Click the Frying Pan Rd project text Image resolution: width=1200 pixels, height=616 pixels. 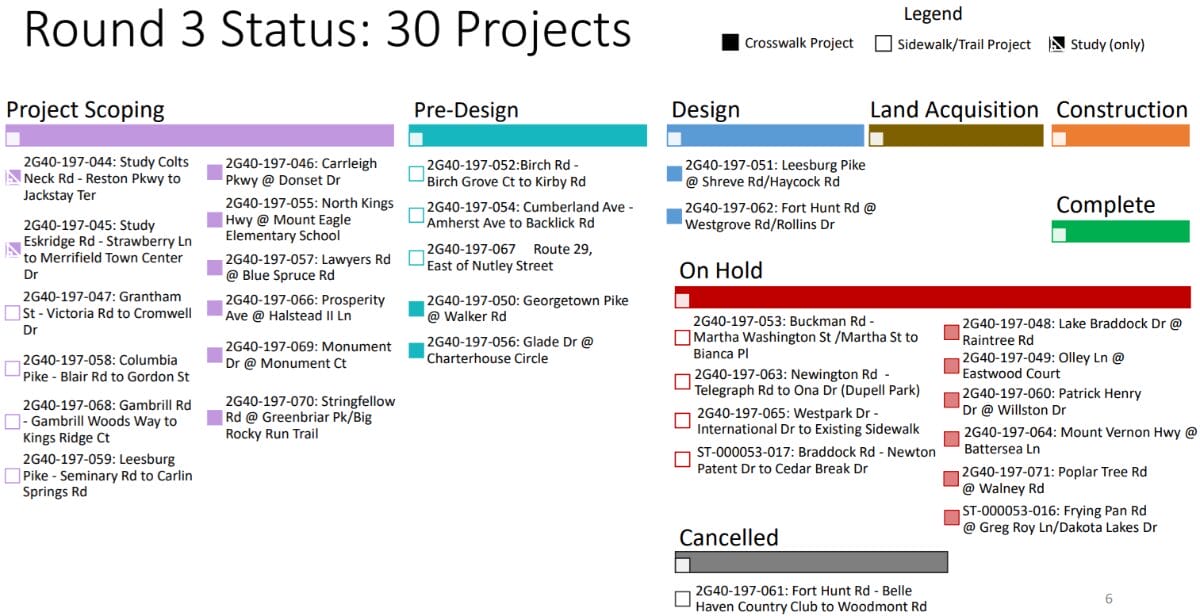pos(1058,519)
